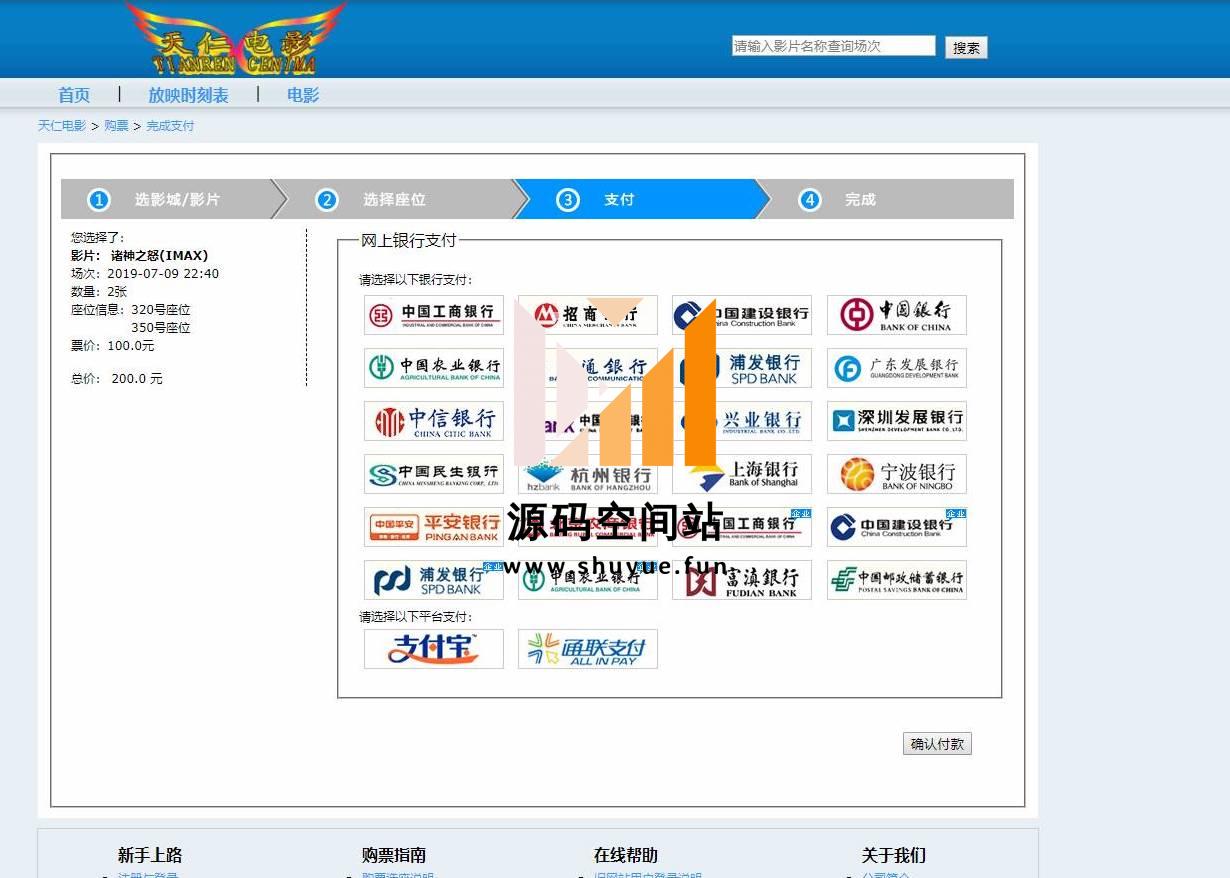1230x878 pixels.
Task: Pick the personal 浦发银行 SPD Bank logo
Action: click(742, 368)
